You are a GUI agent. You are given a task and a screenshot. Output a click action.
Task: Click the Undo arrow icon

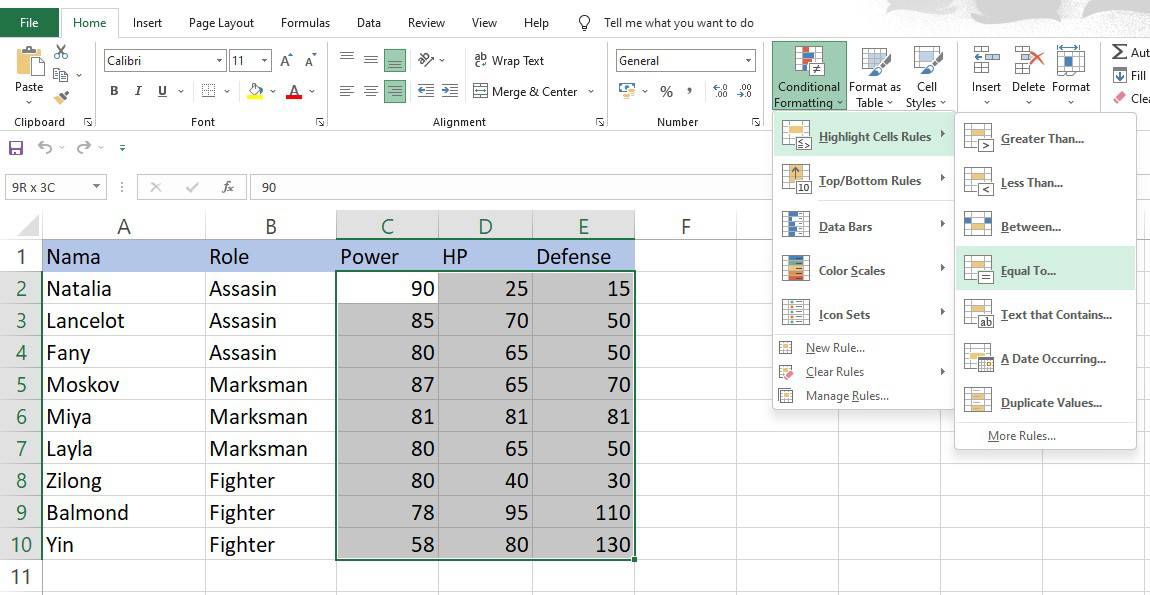(45, 148)
